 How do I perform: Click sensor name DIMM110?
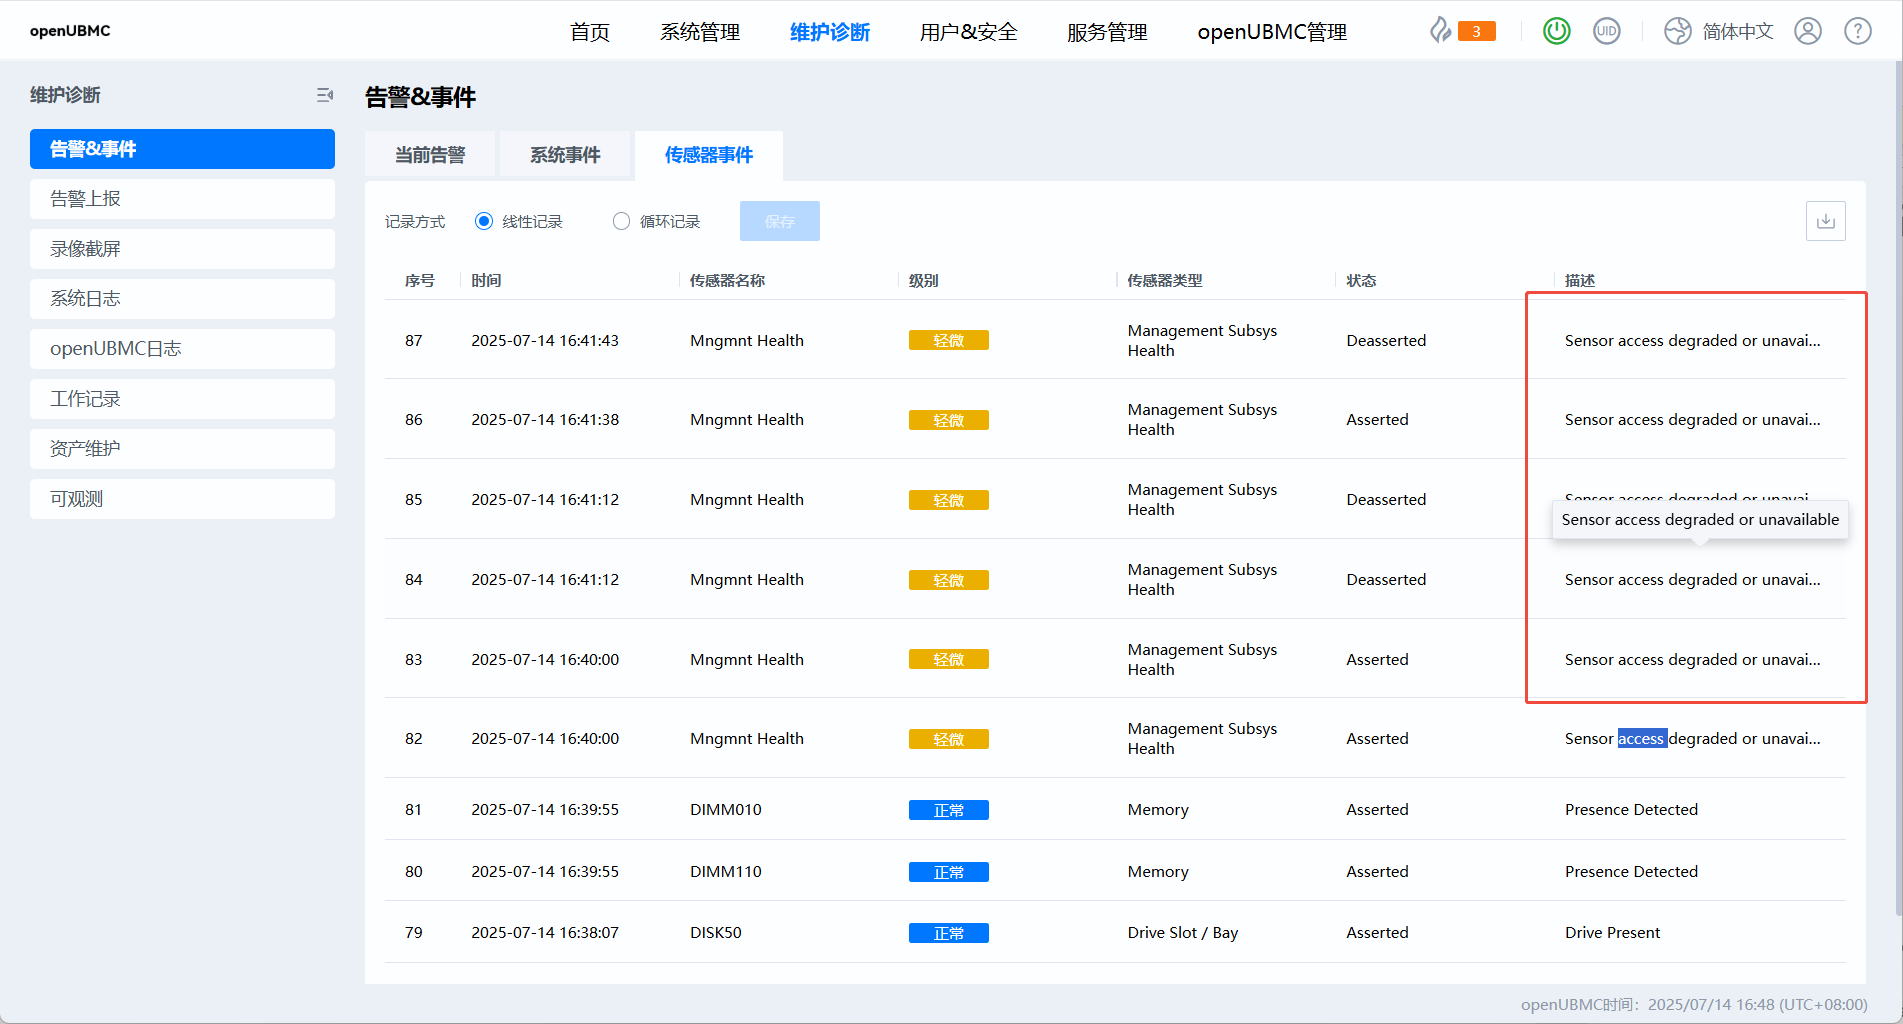click(726, 872)
